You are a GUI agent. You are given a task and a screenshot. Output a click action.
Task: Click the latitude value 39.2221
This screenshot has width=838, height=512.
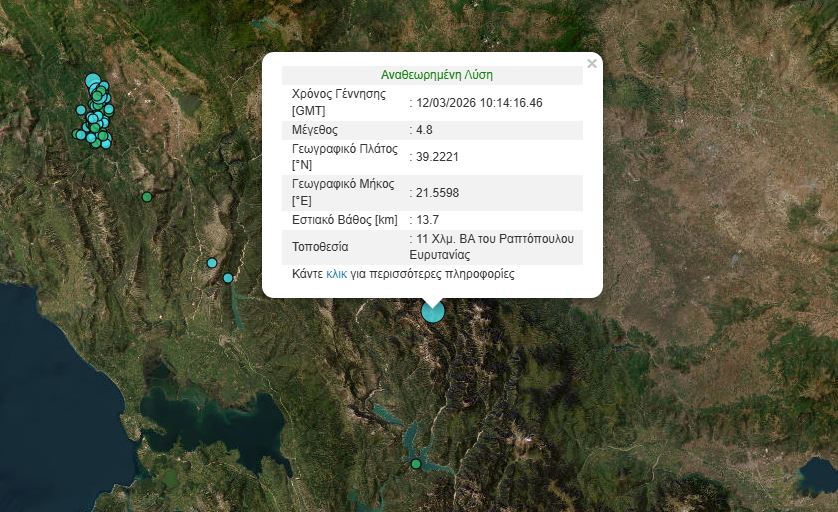click(x=438, y=157)
